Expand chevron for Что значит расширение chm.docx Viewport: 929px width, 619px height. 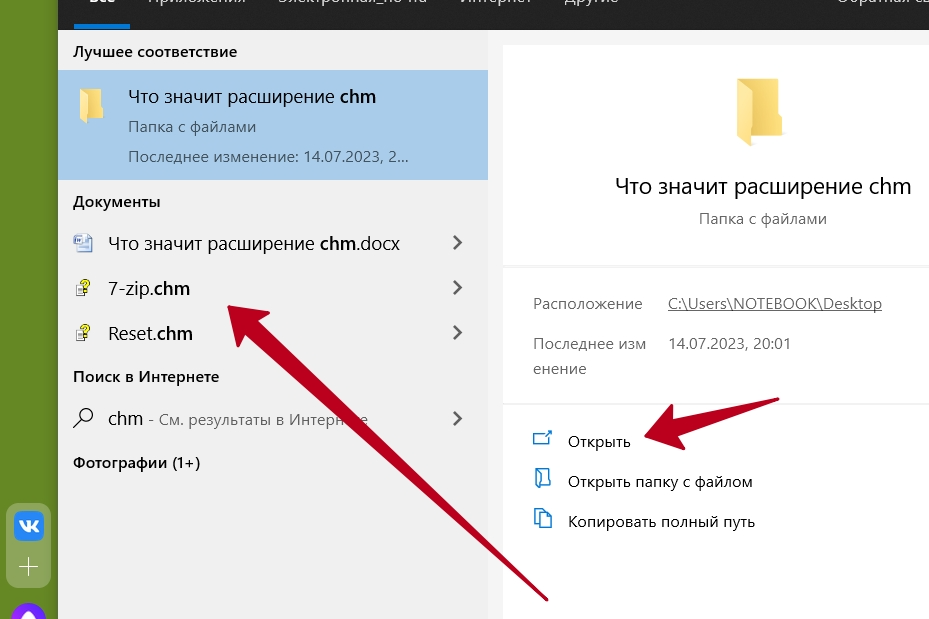click(x=457, y=242)
